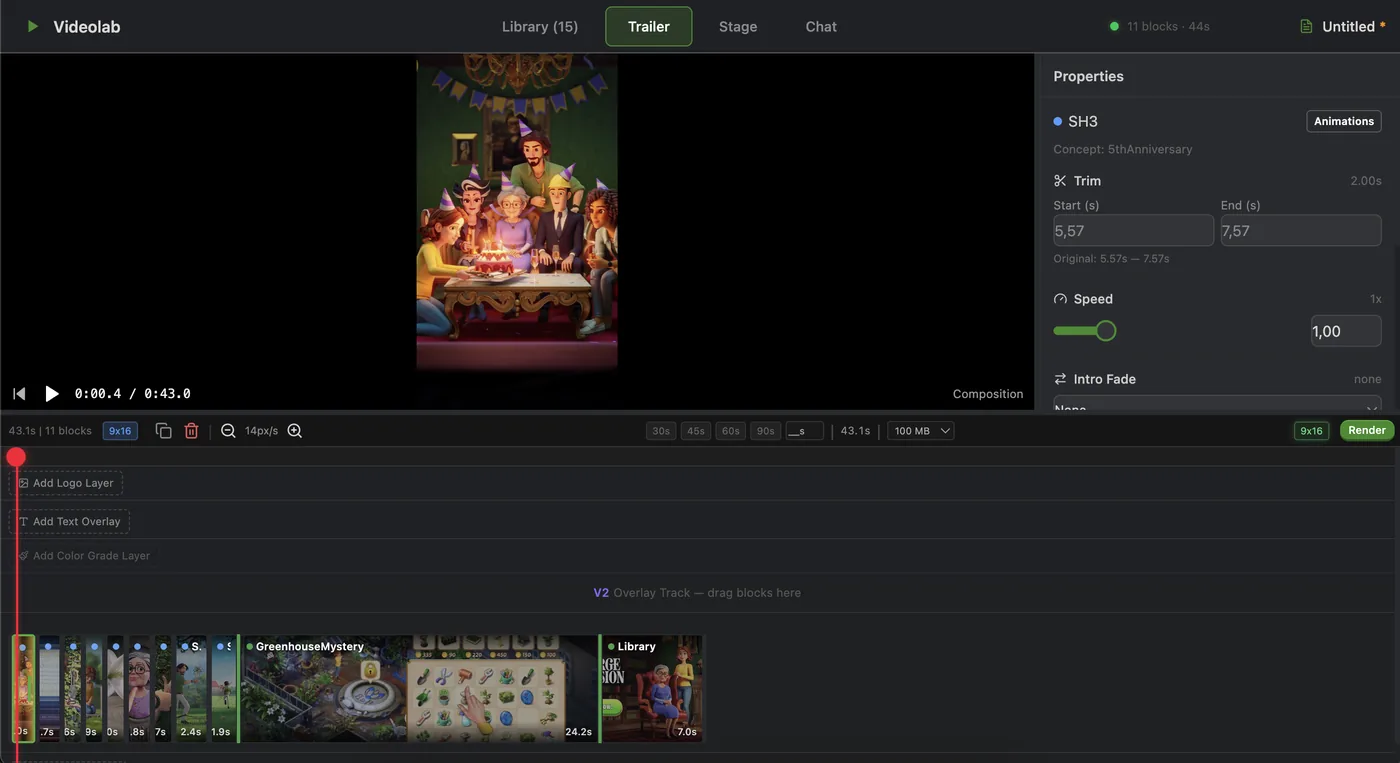Add a Logo Layer

(x=66, y=483)
